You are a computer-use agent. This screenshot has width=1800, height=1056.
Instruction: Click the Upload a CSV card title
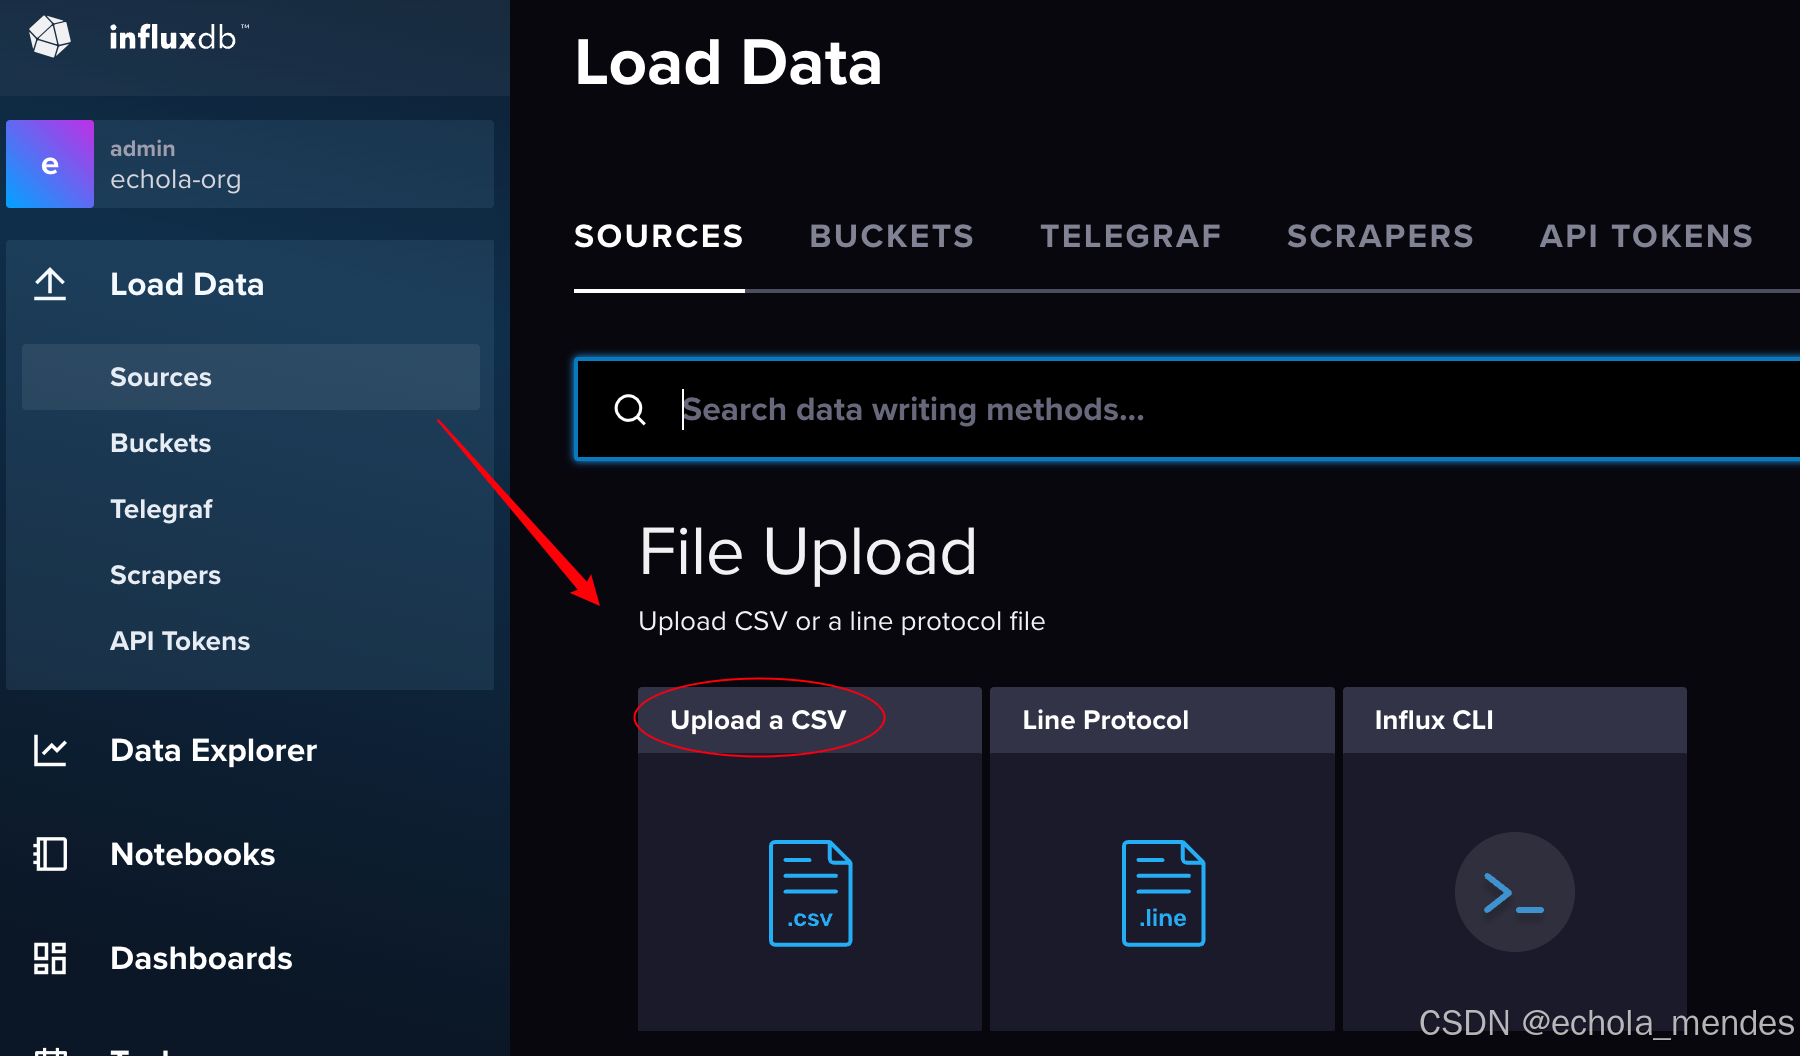coord(758,720)
